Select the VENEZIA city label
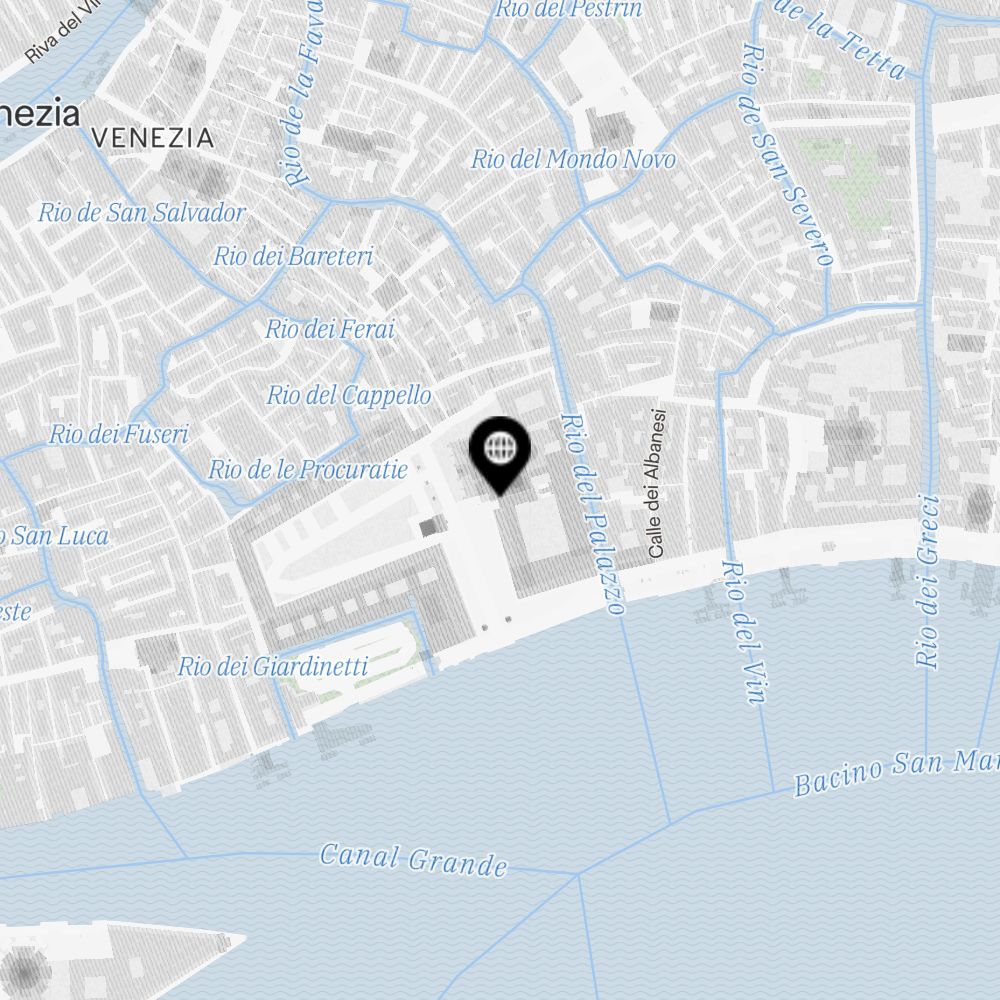The width and height of the screenshot is (1000, 1000). coord(152,138)
